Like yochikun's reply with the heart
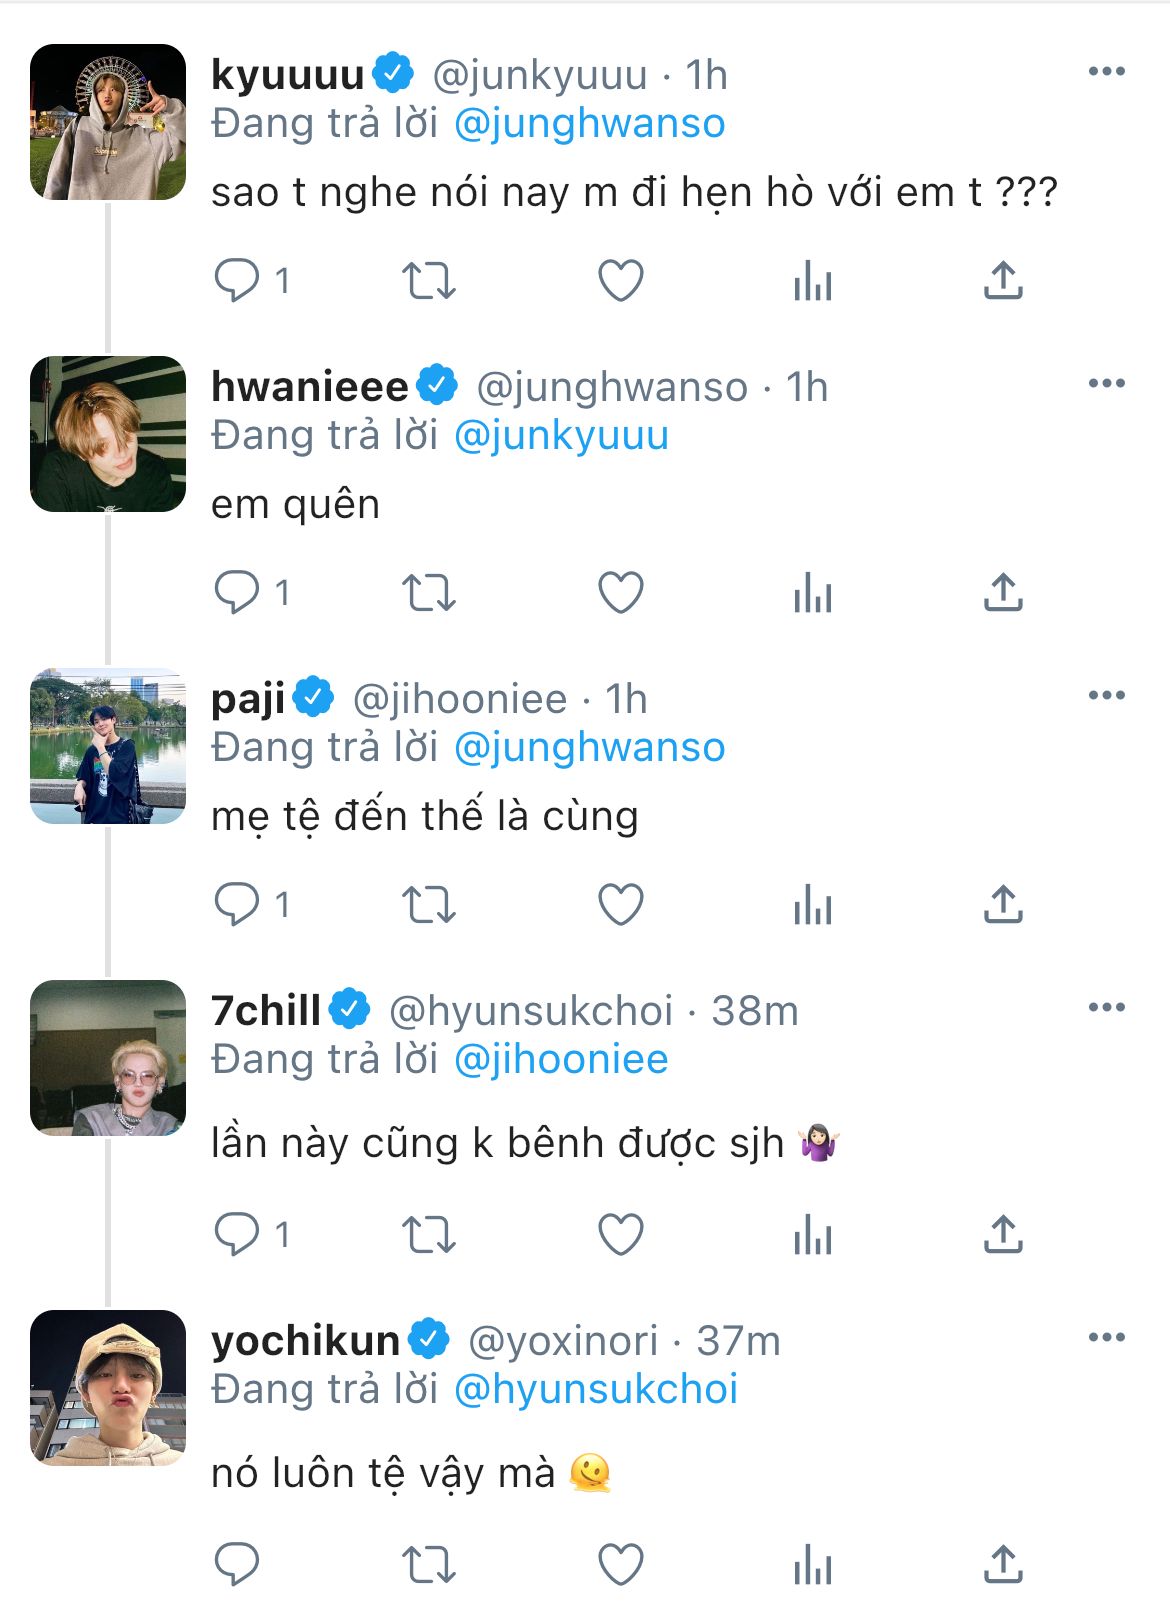This screenshot has height=1611, width=1170. click(x=620, y=1564)
